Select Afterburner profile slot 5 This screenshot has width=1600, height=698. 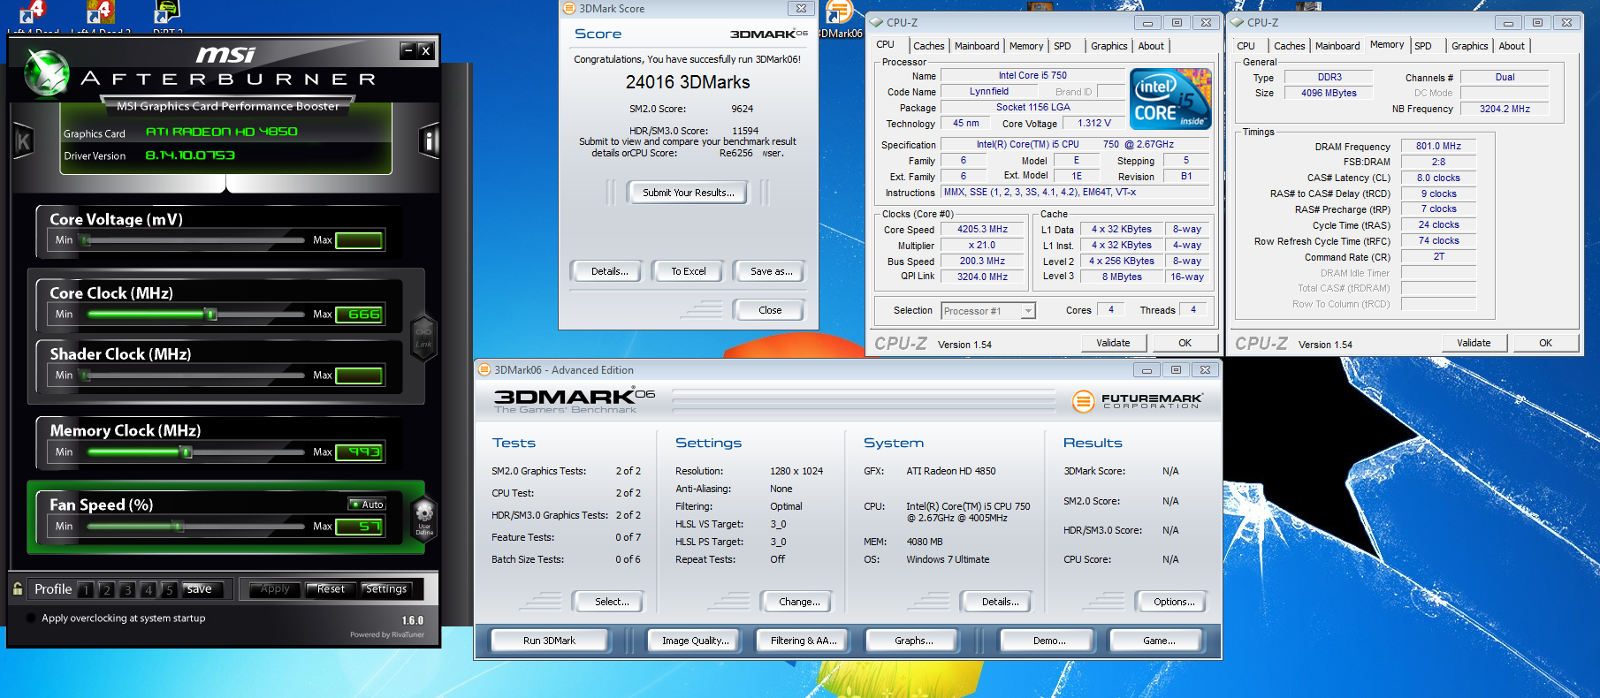tap(169, 590)
